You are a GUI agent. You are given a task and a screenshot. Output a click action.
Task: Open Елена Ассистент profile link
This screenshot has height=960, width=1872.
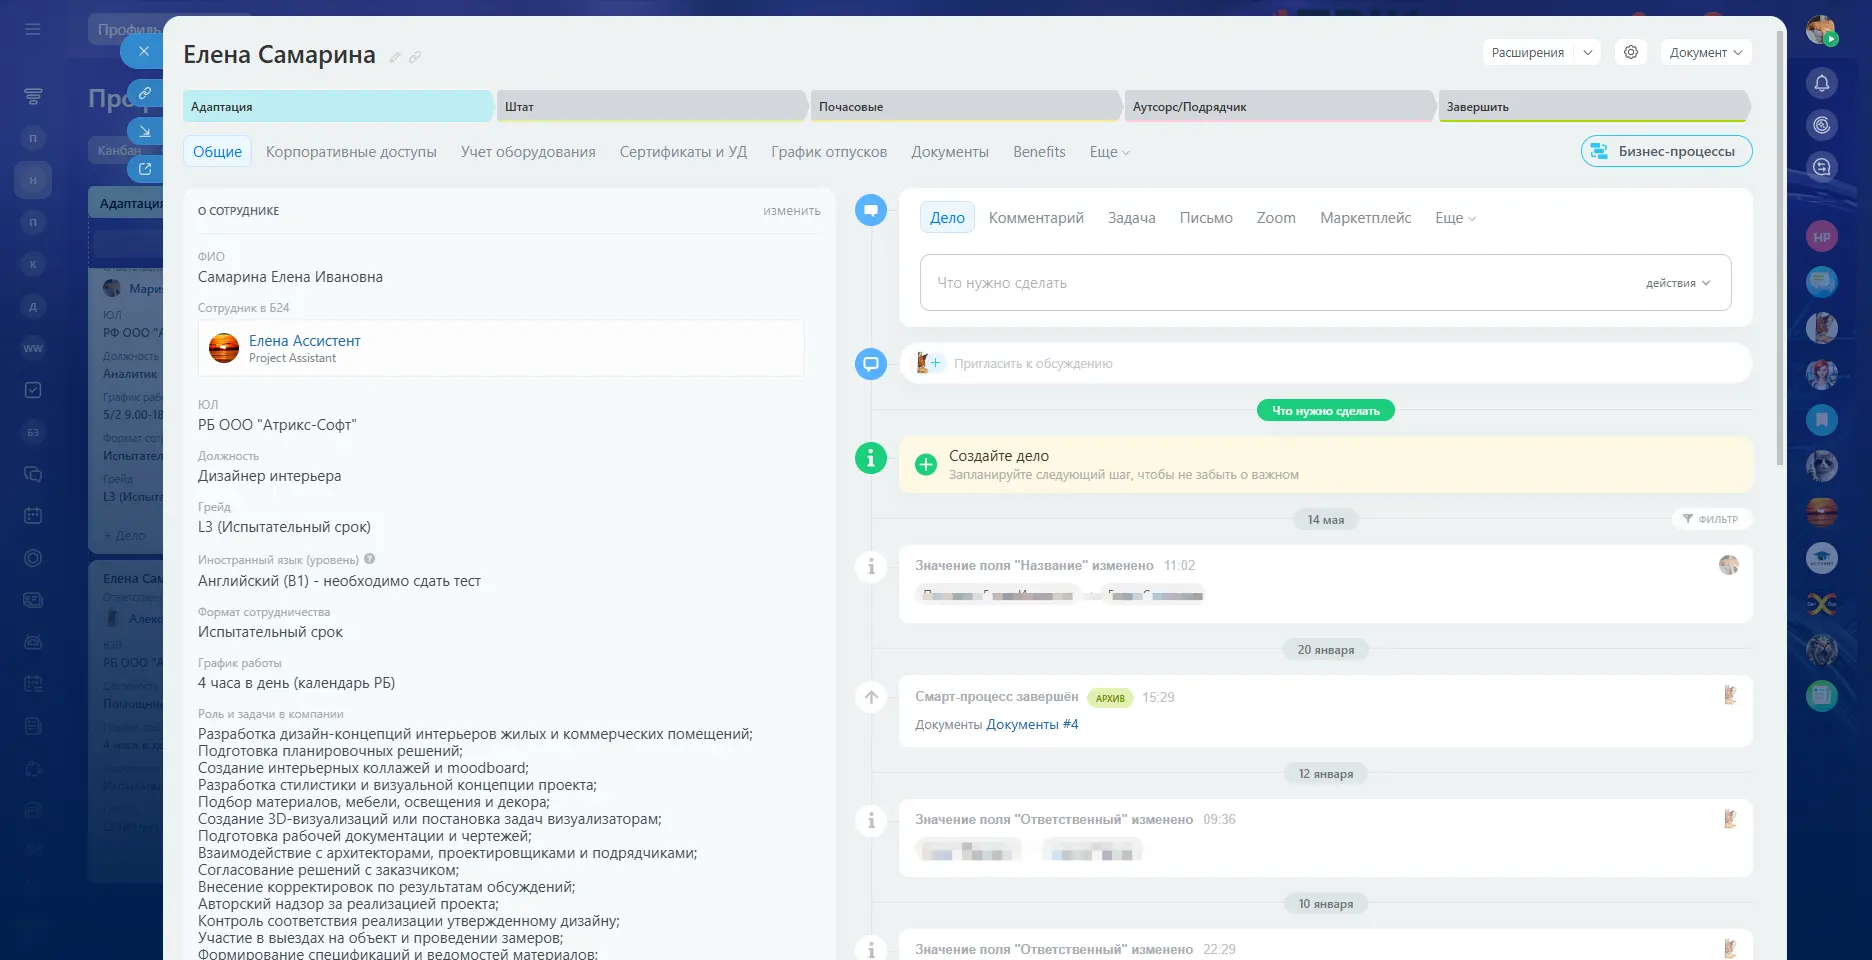click(304, 341)
